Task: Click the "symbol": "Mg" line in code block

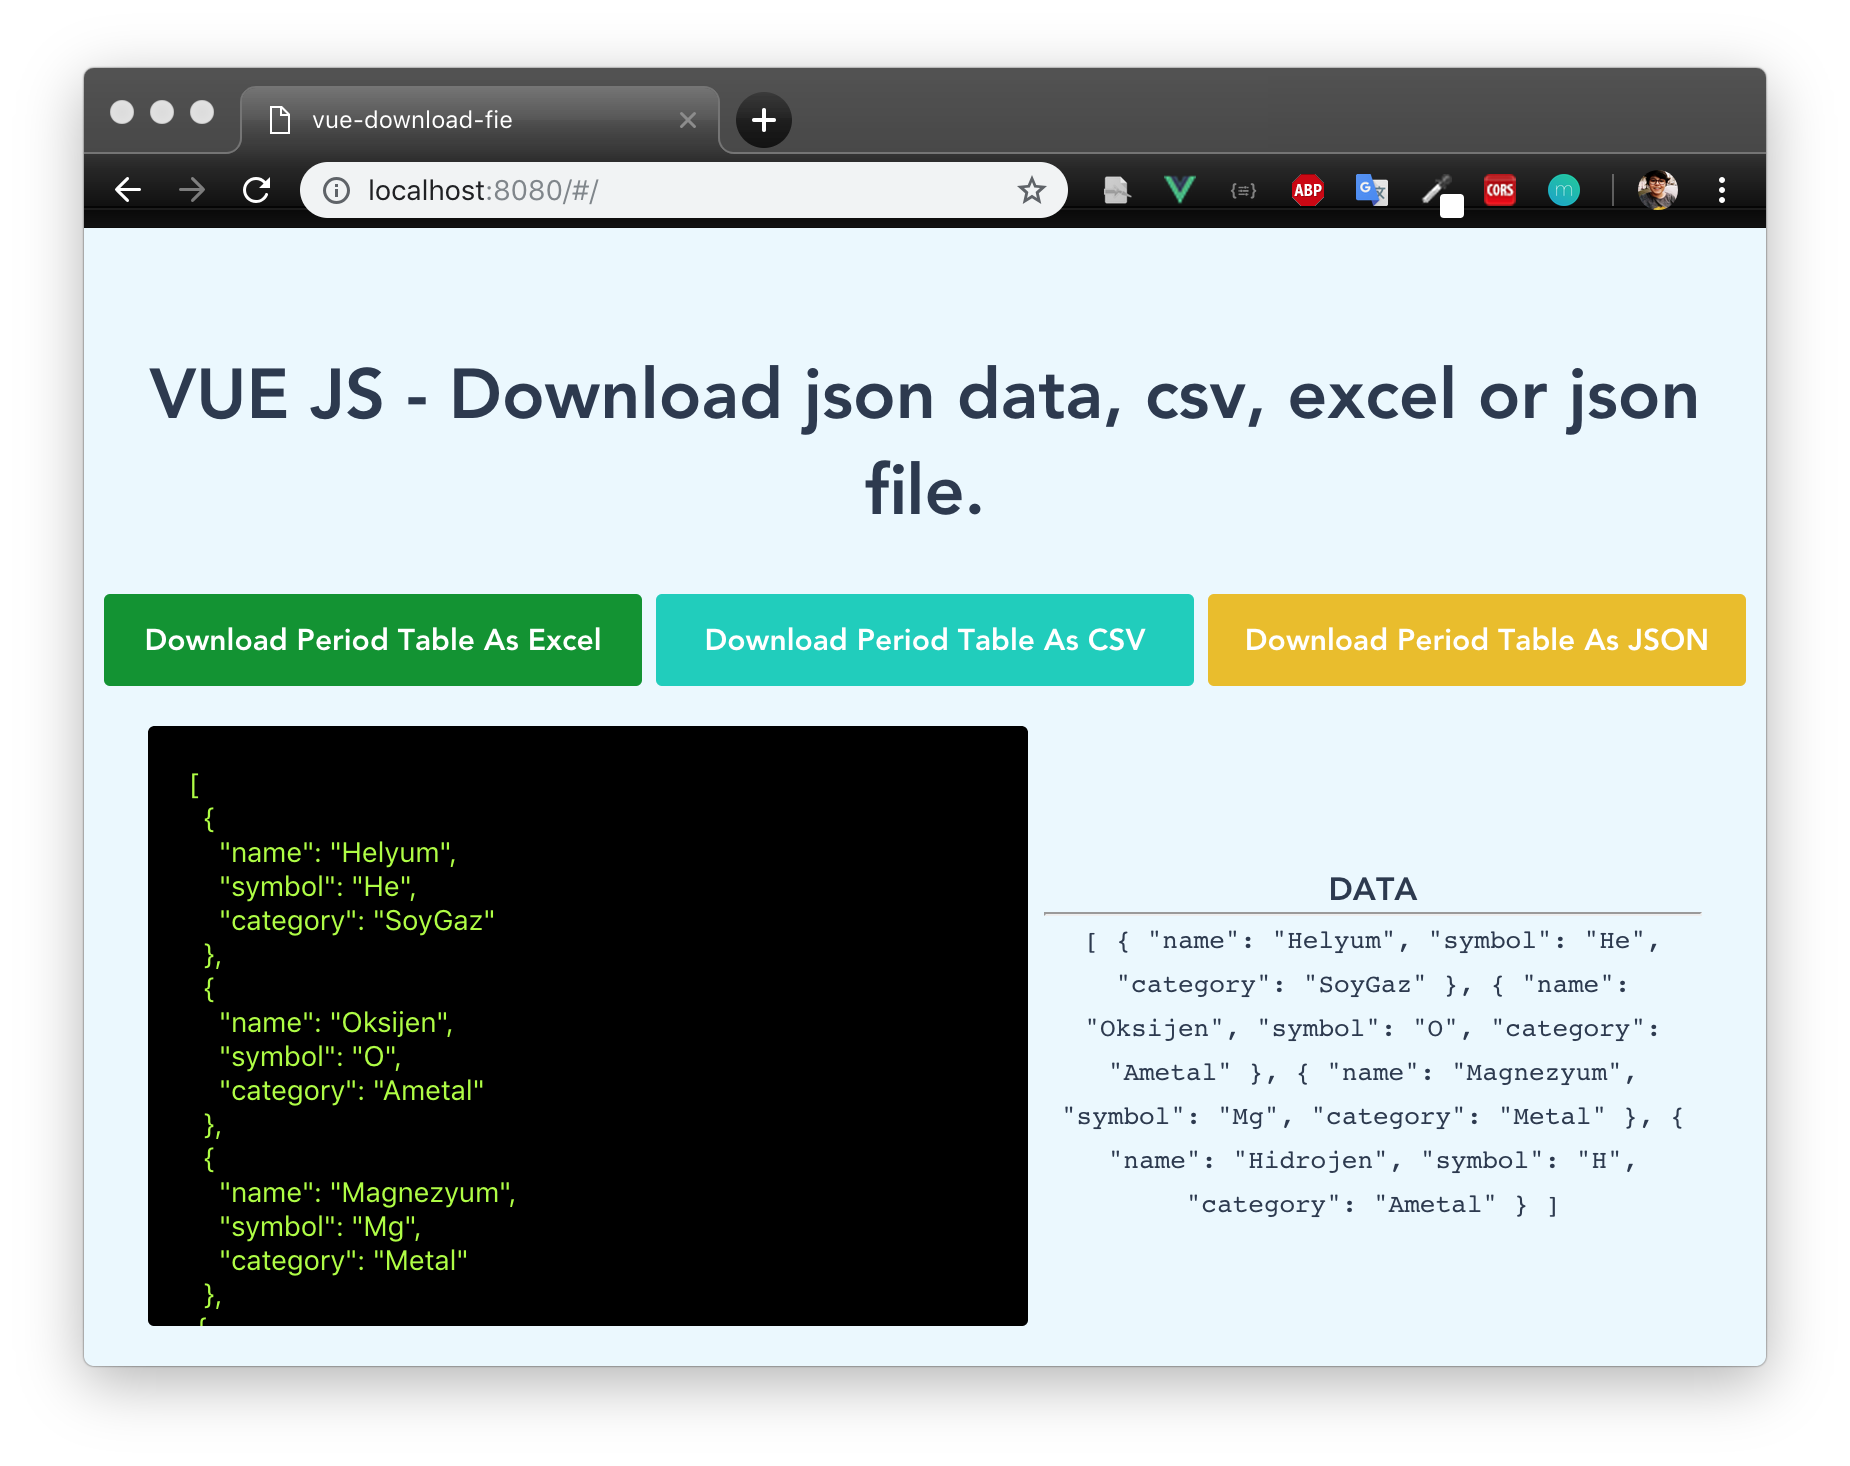Action: click(x=320, y=1227)
